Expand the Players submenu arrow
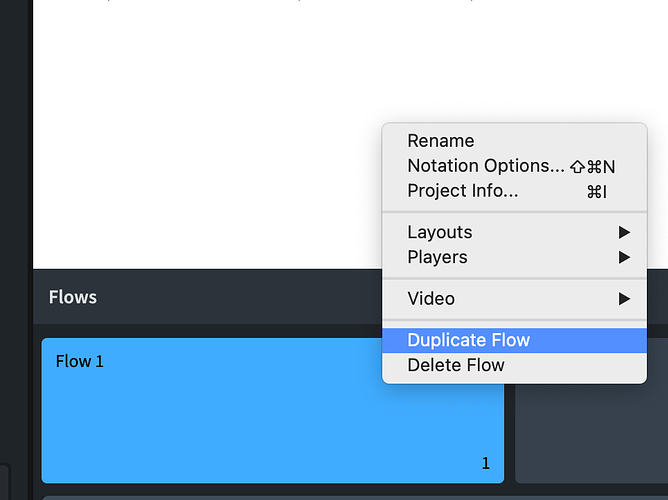The width and height of the screenshot is (668, 500). point(624,257)
